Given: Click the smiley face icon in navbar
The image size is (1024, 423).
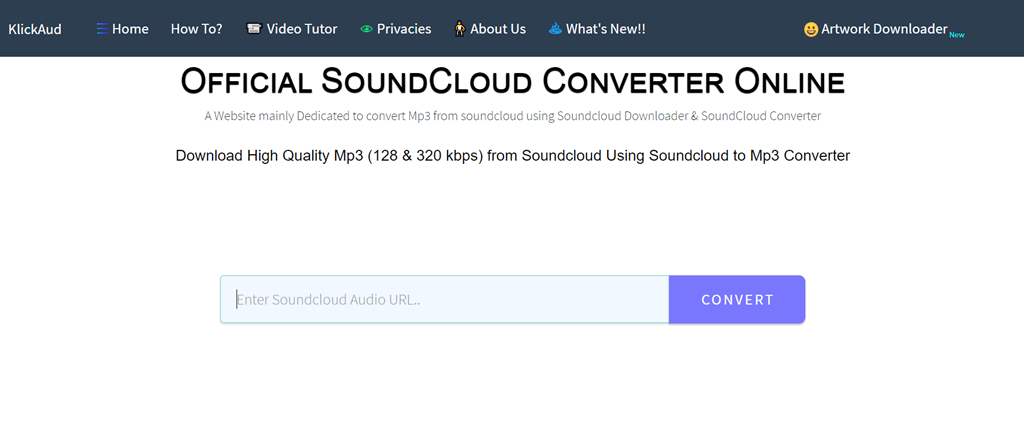Looking at the screenshot, I should click(811, 29).
